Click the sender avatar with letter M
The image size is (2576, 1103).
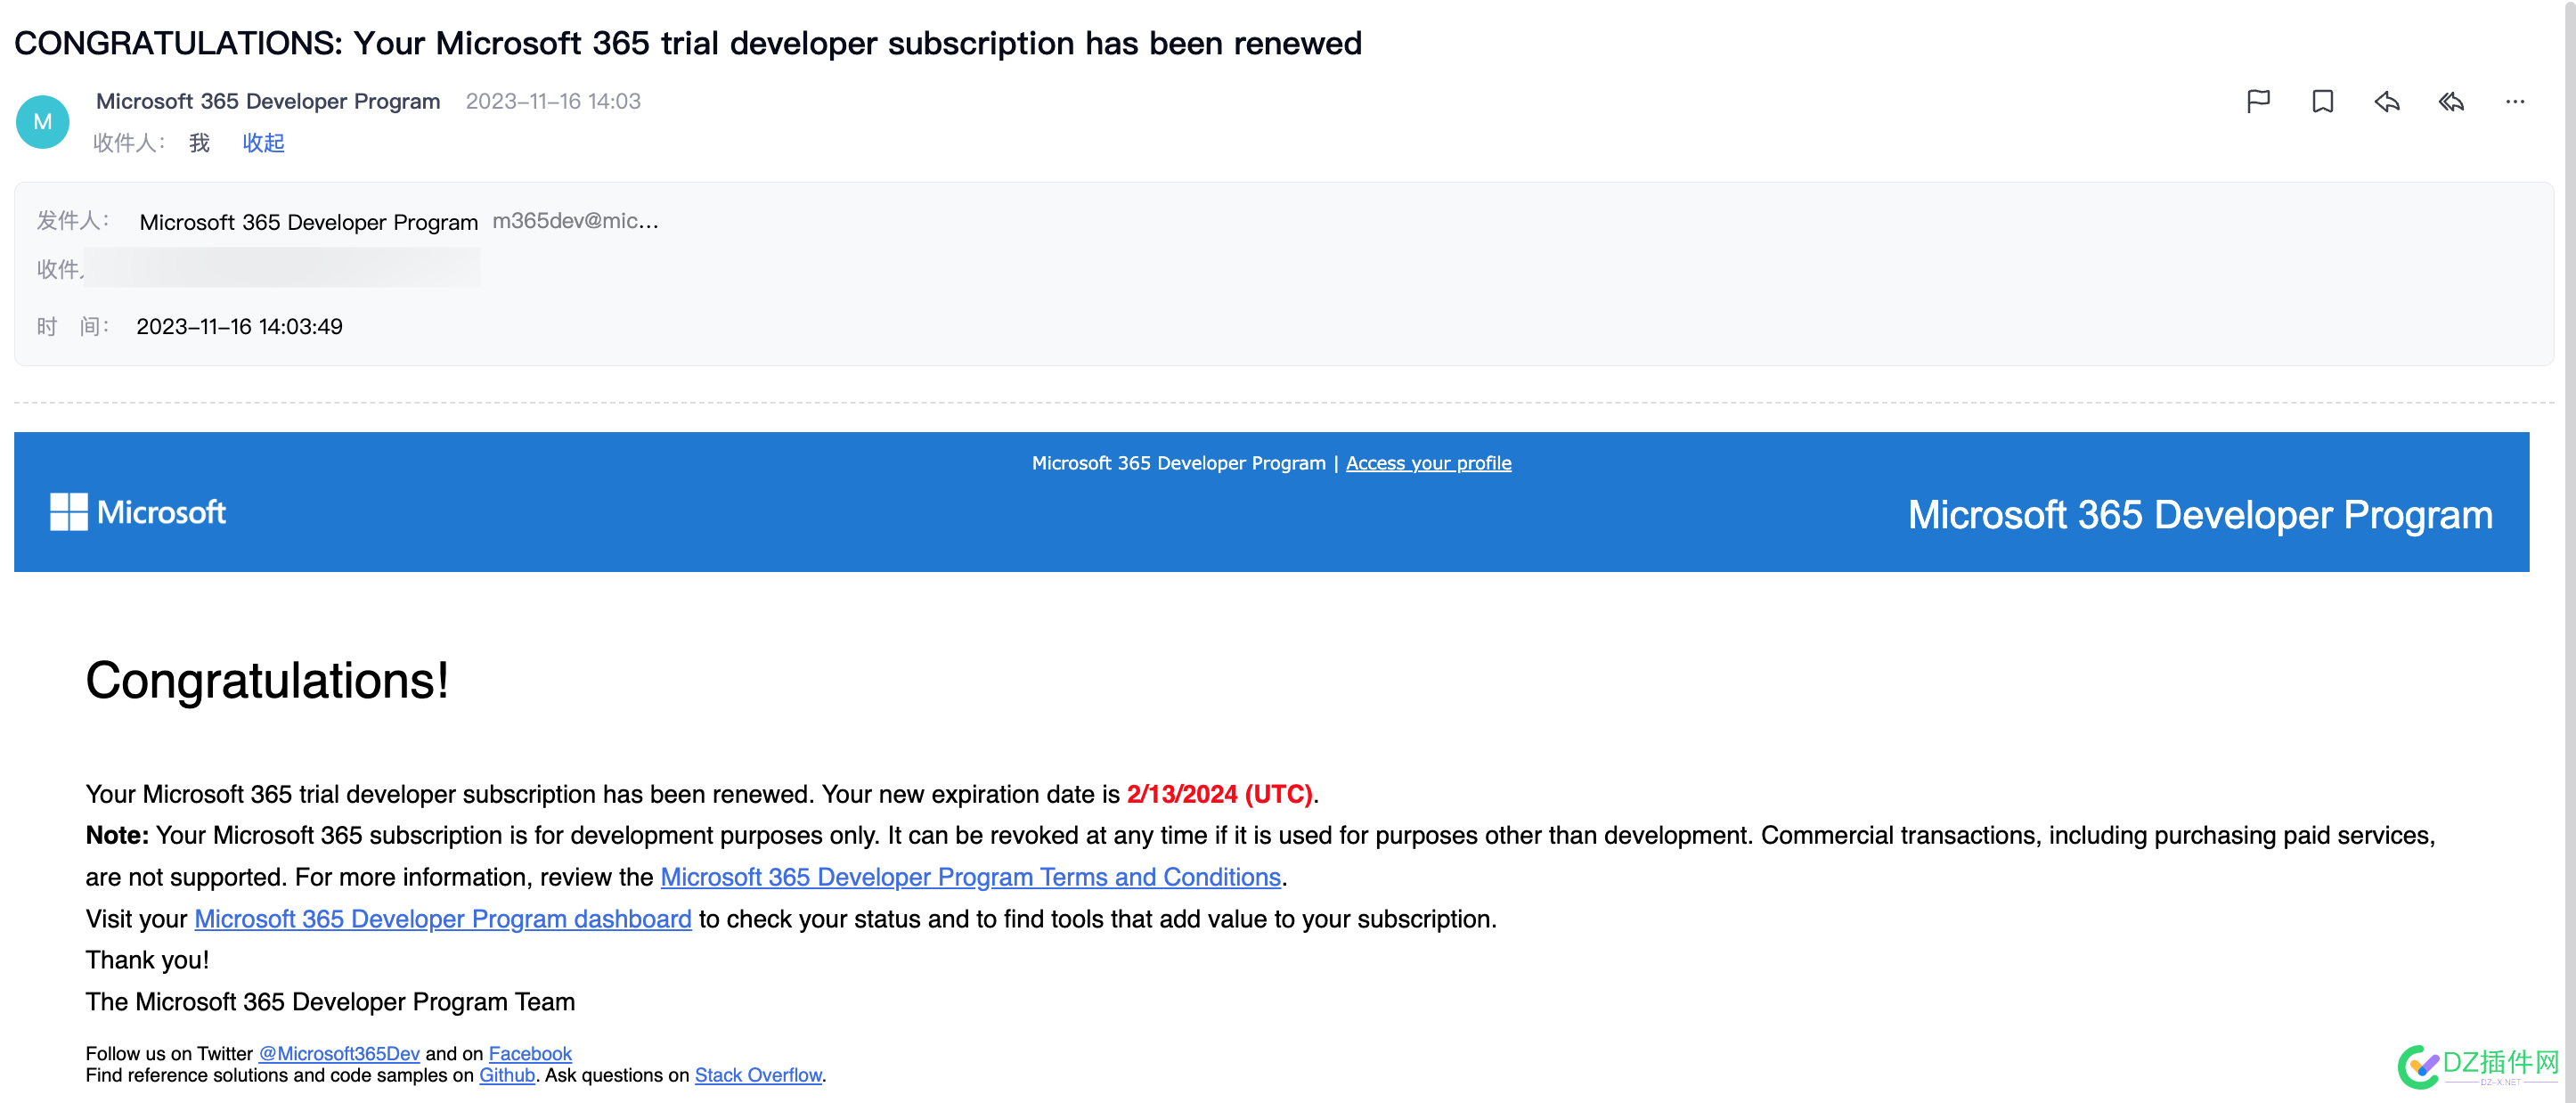tap(43, 121)
